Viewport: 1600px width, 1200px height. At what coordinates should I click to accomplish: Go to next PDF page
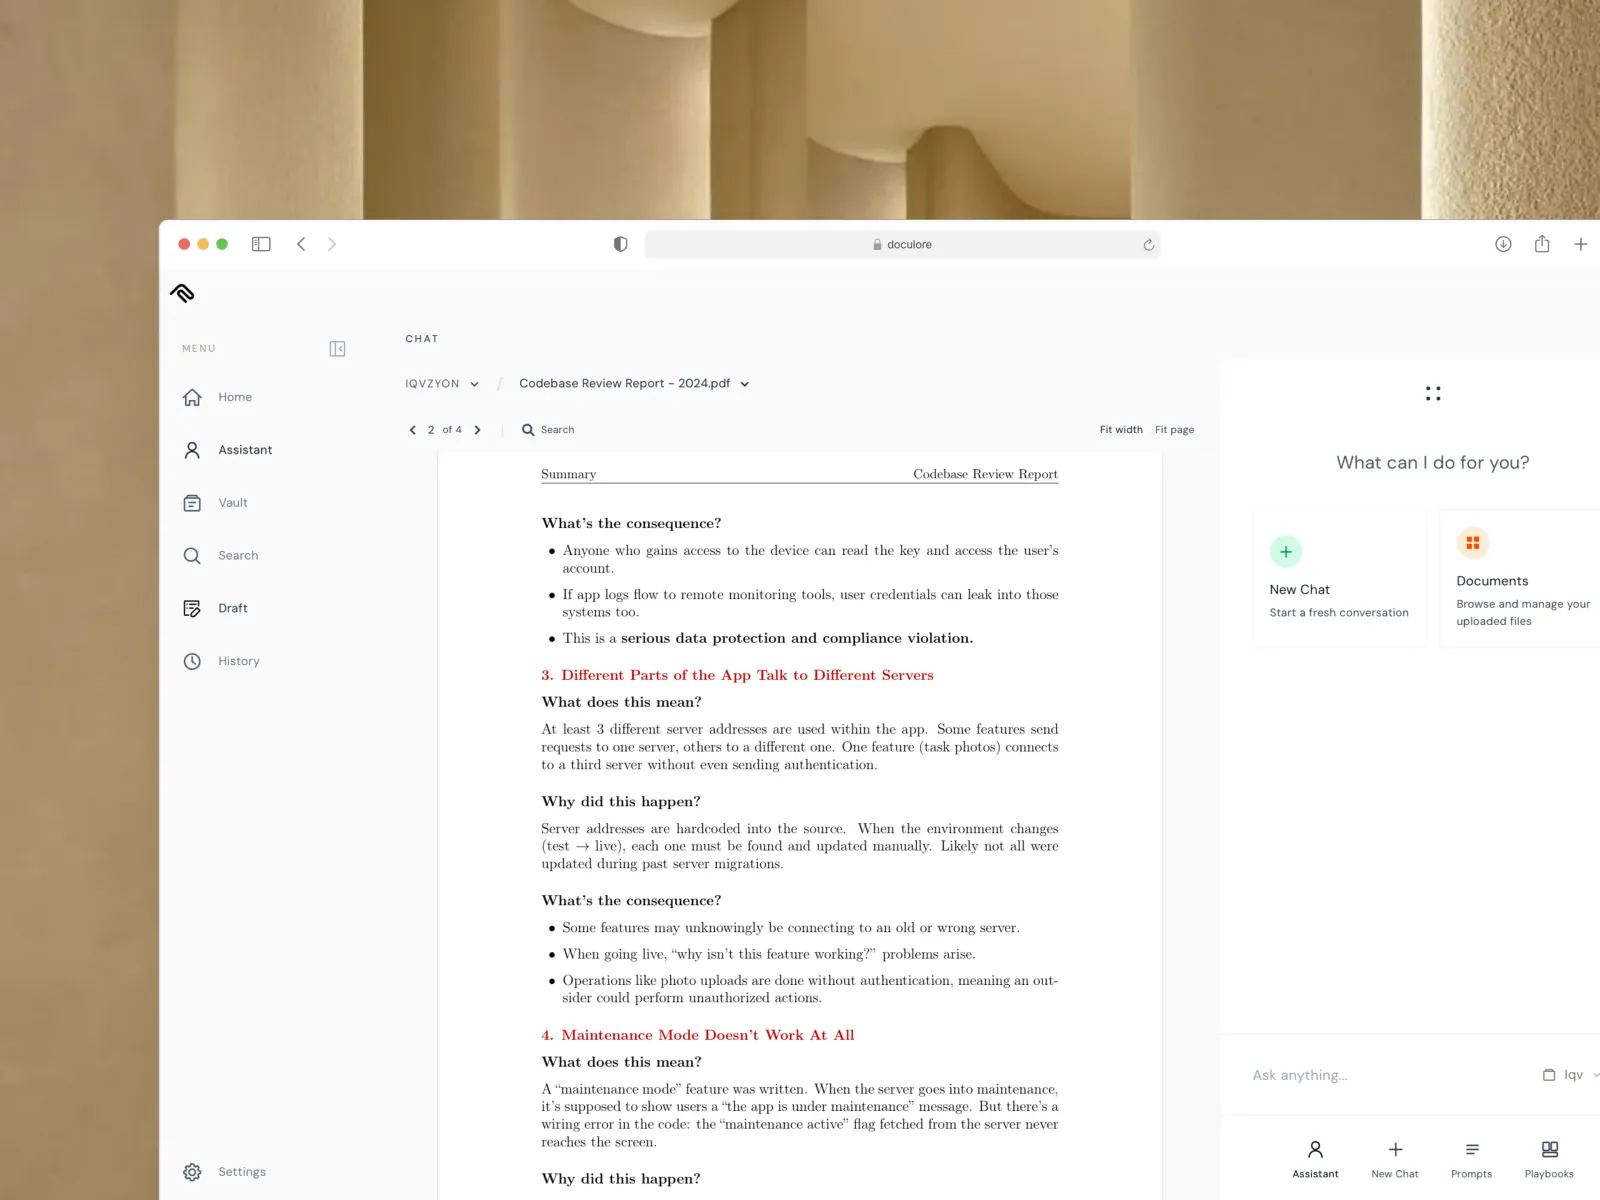pos(477,430)
